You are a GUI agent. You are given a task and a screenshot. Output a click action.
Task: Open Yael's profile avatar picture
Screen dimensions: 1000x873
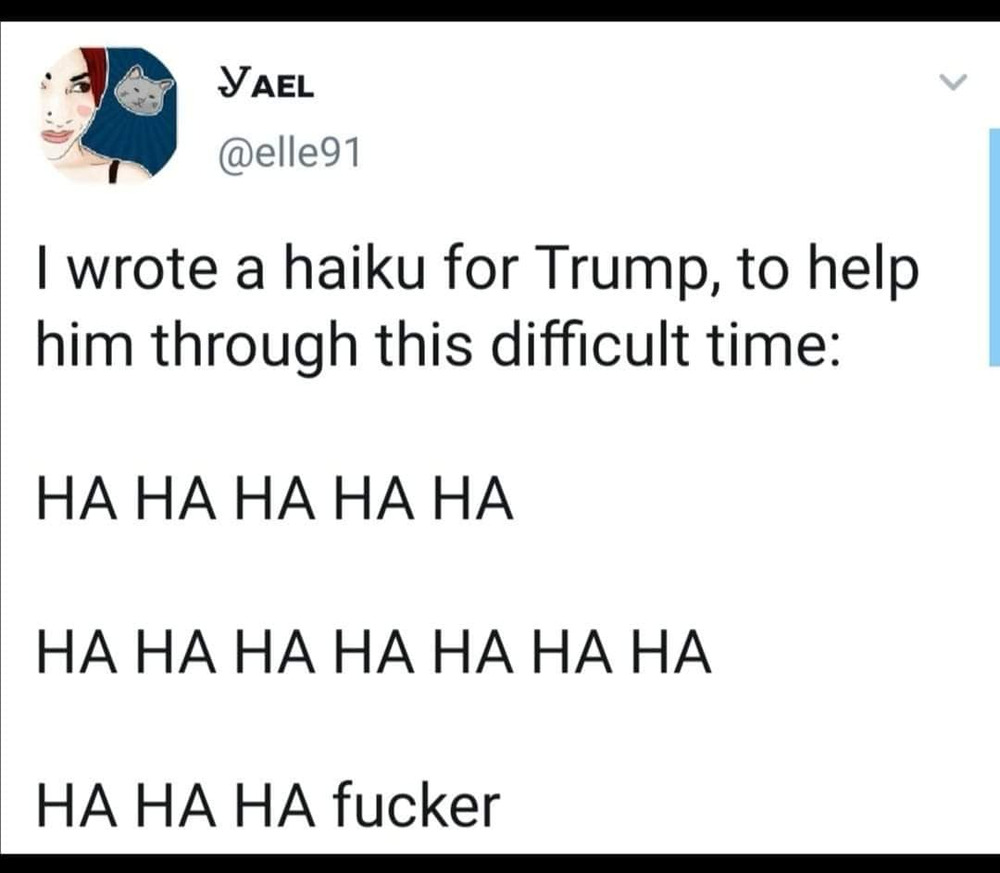pyautogui.click(x=107, y=116)
